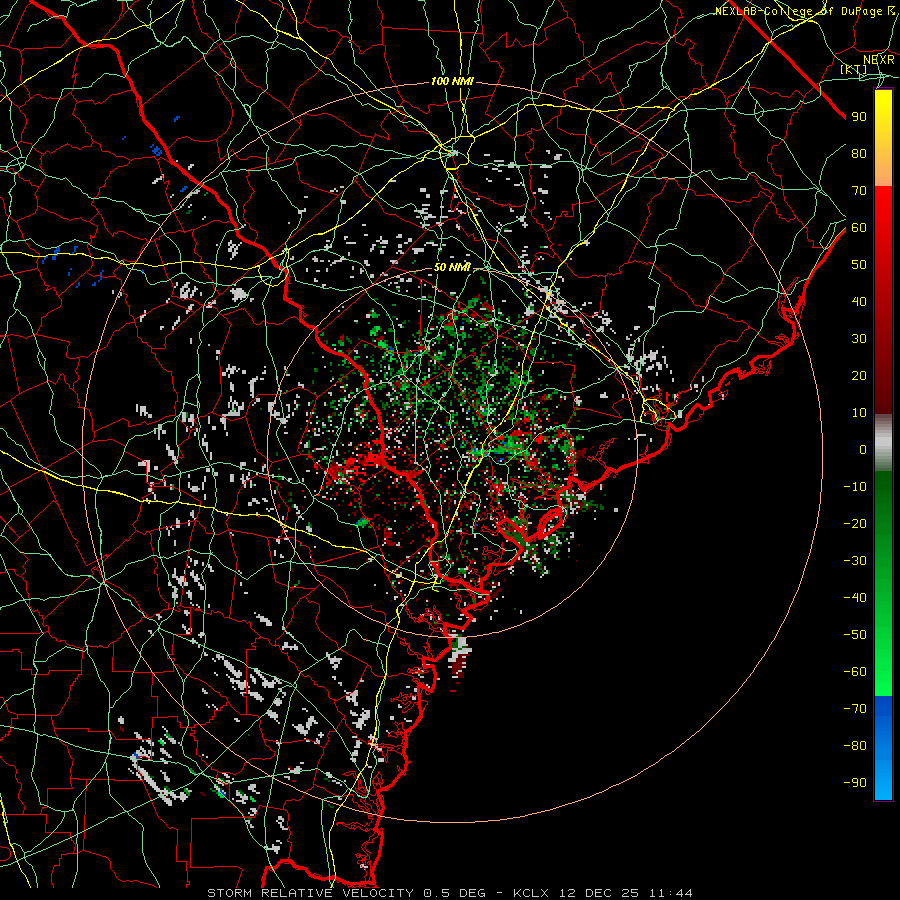Click the 30 value on velocity scale
This screenshot has width=900, height=900.
click(859, 339)
